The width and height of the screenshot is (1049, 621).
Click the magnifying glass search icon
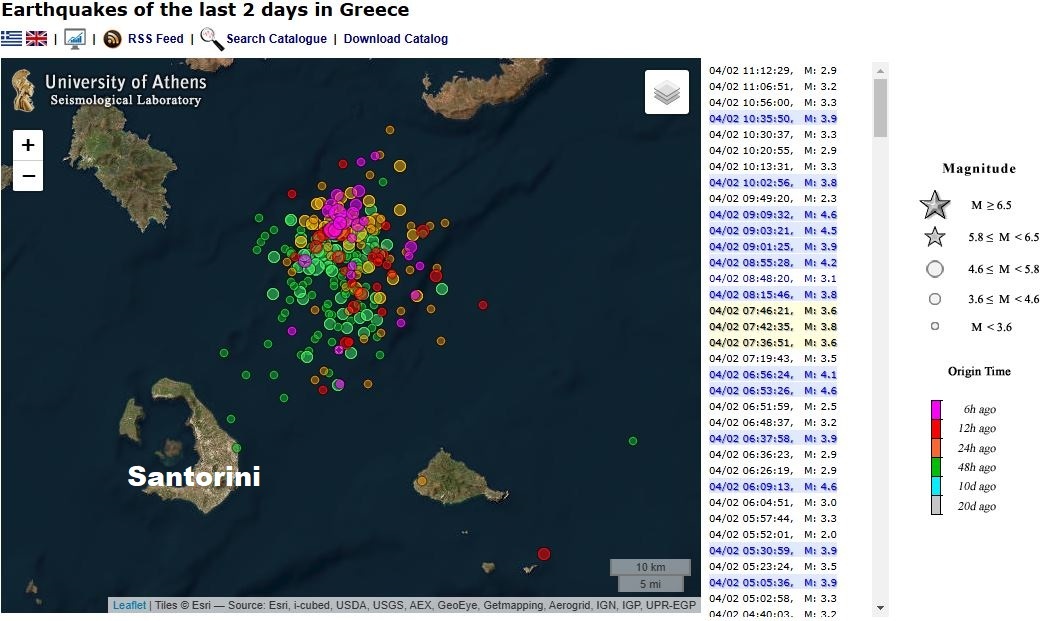click(x=211, y=39)
